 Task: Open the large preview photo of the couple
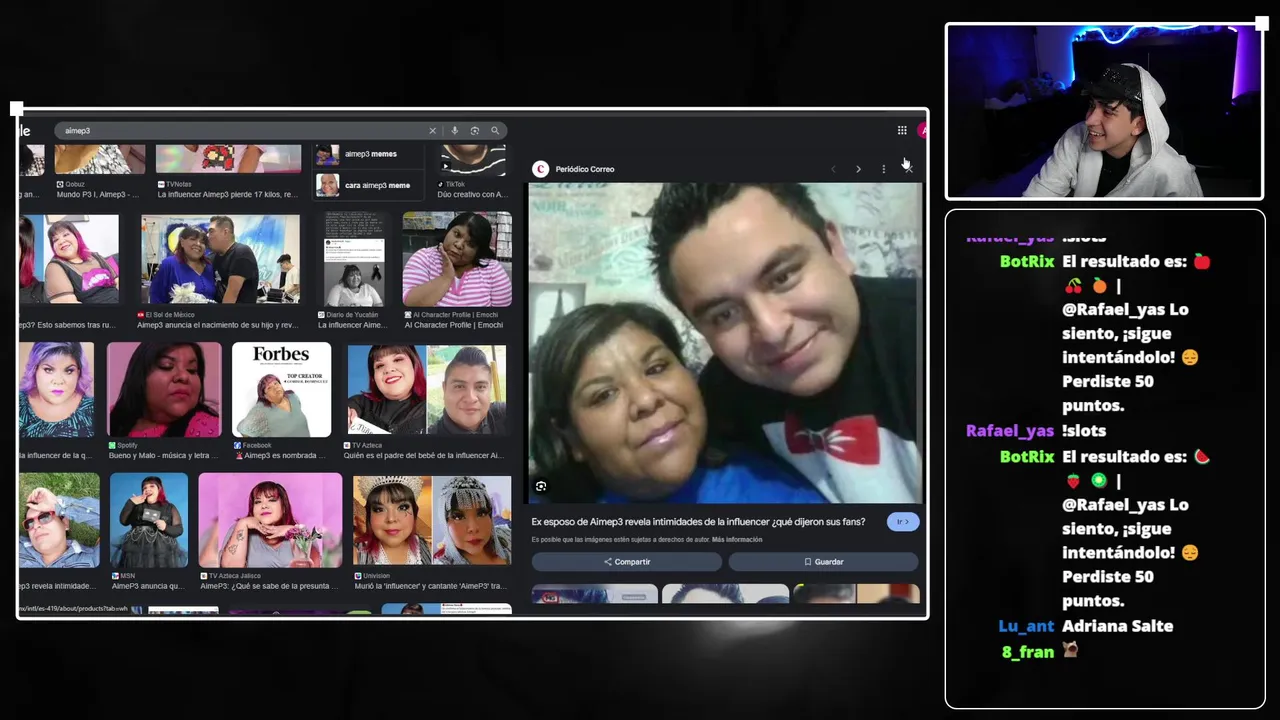pos(725,343)
